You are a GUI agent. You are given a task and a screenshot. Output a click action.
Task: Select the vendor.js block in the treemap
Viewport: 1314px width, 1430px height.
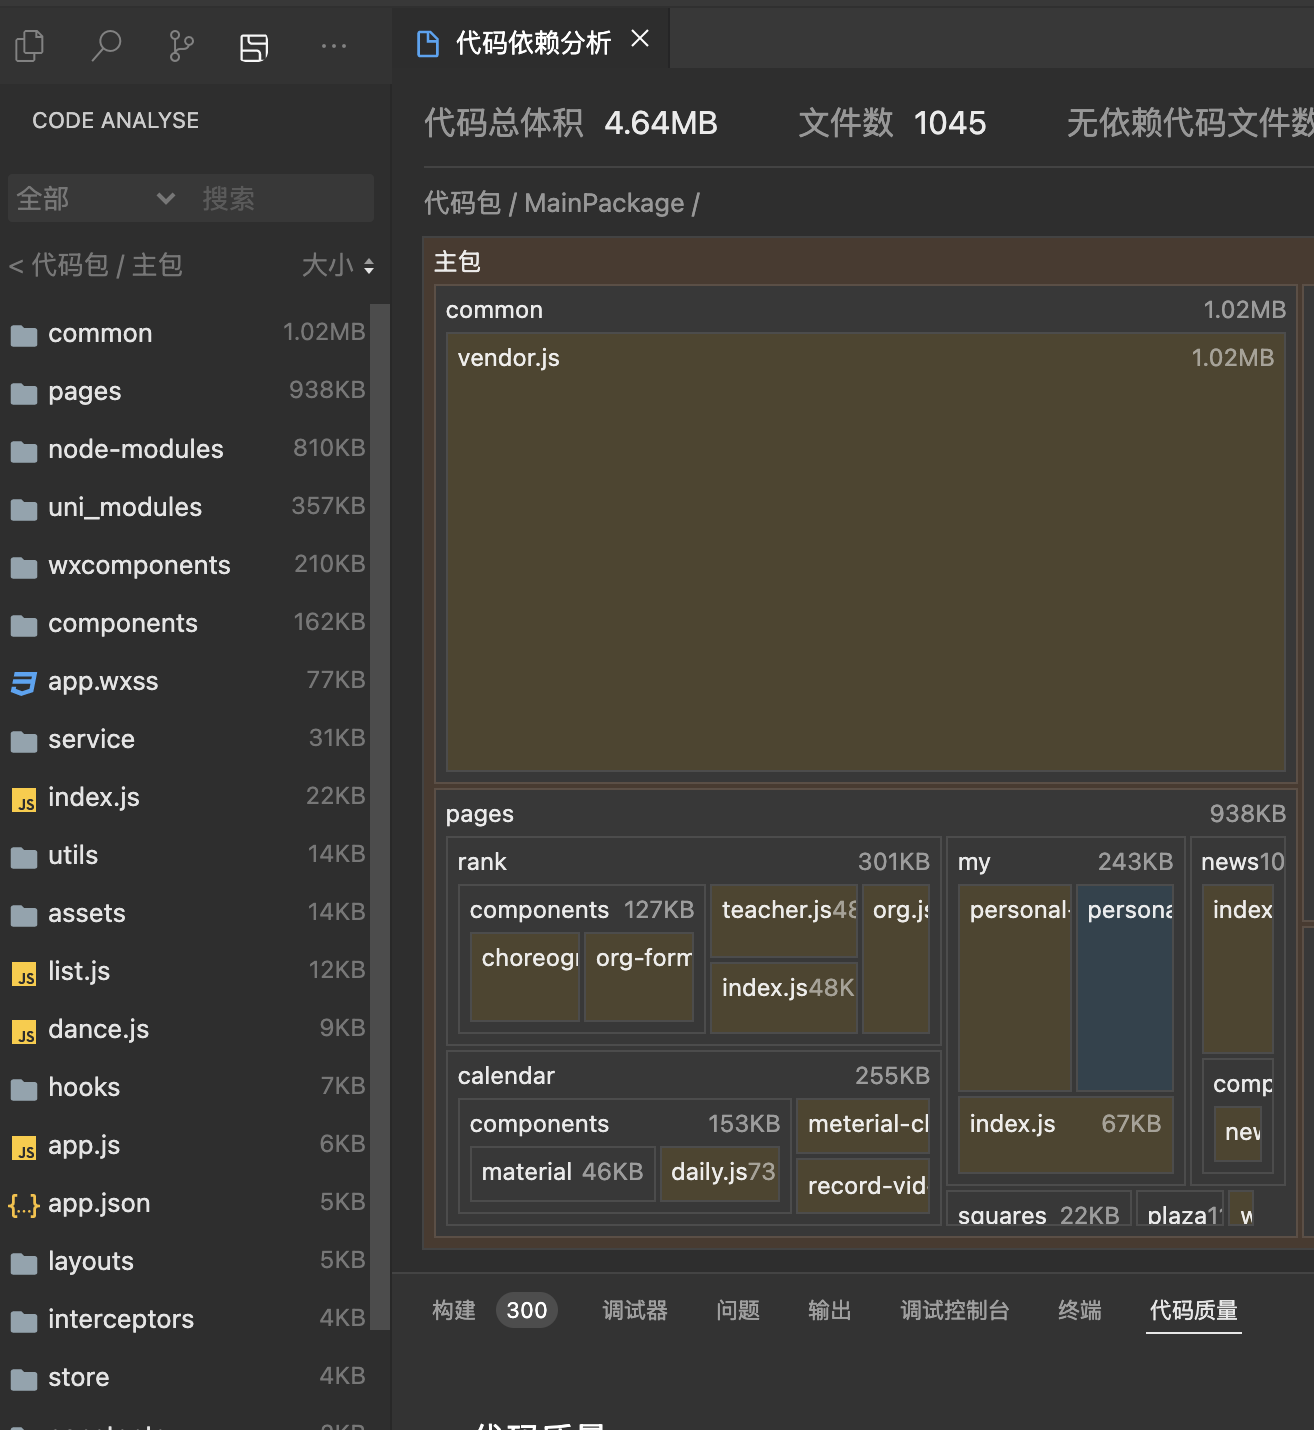pos(865,550)
